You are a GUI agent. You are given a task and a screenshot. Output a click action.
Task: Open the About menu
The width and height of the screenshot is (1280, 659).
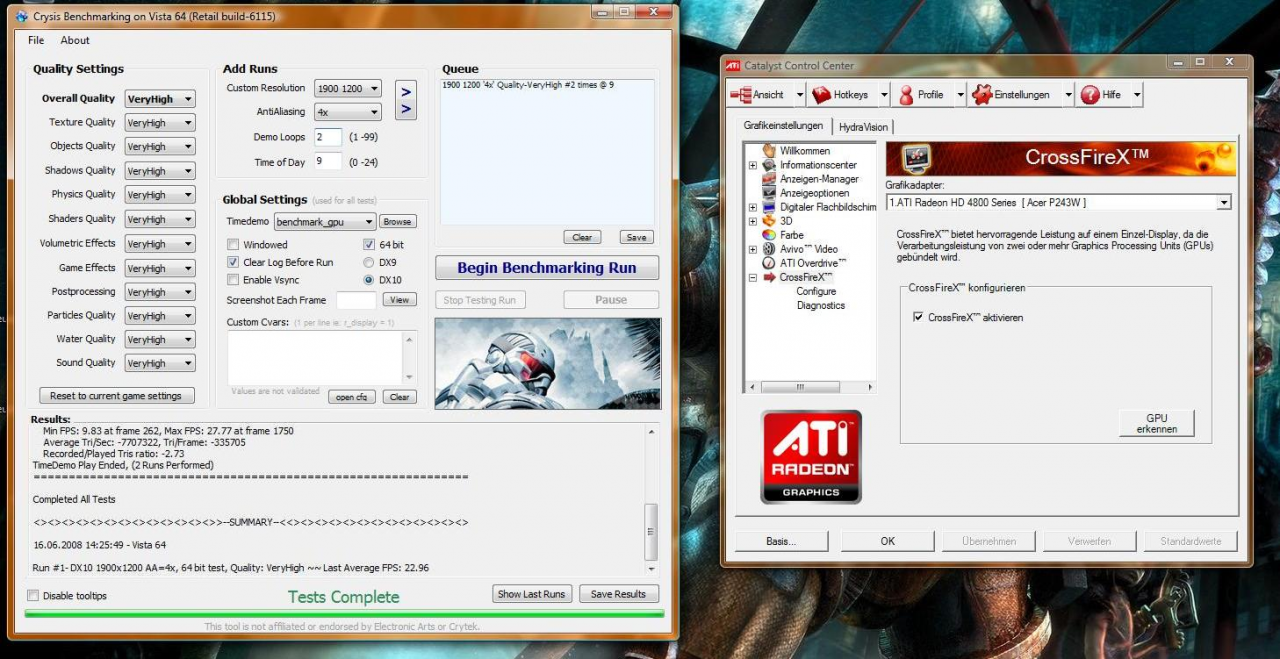(75, 41)
